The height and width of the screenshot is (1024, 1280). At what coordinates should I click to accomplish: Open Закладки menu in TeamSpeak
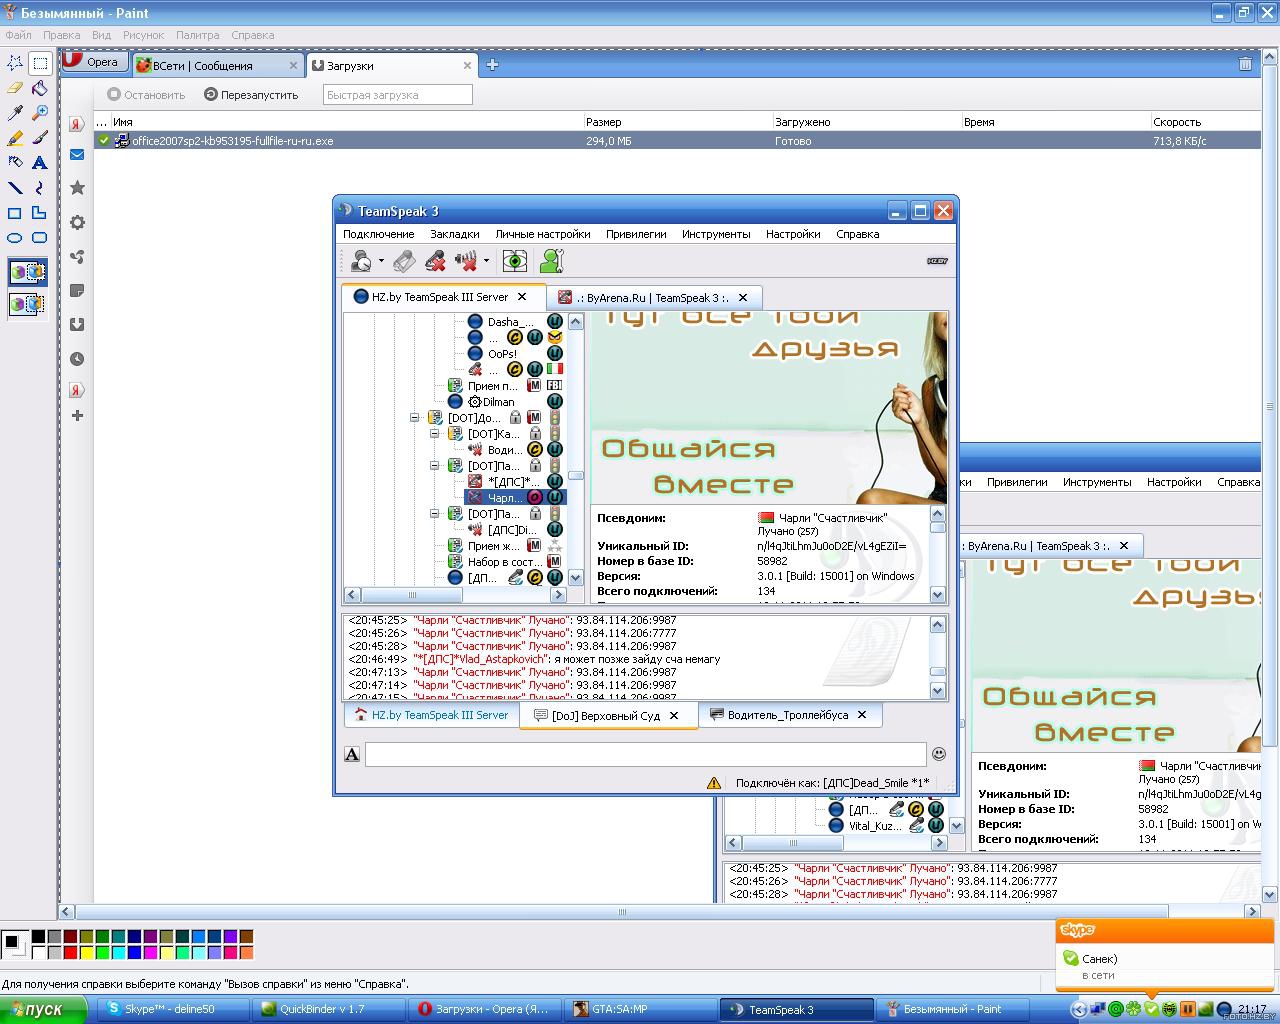pyautogui.click(x=455, y=234)
